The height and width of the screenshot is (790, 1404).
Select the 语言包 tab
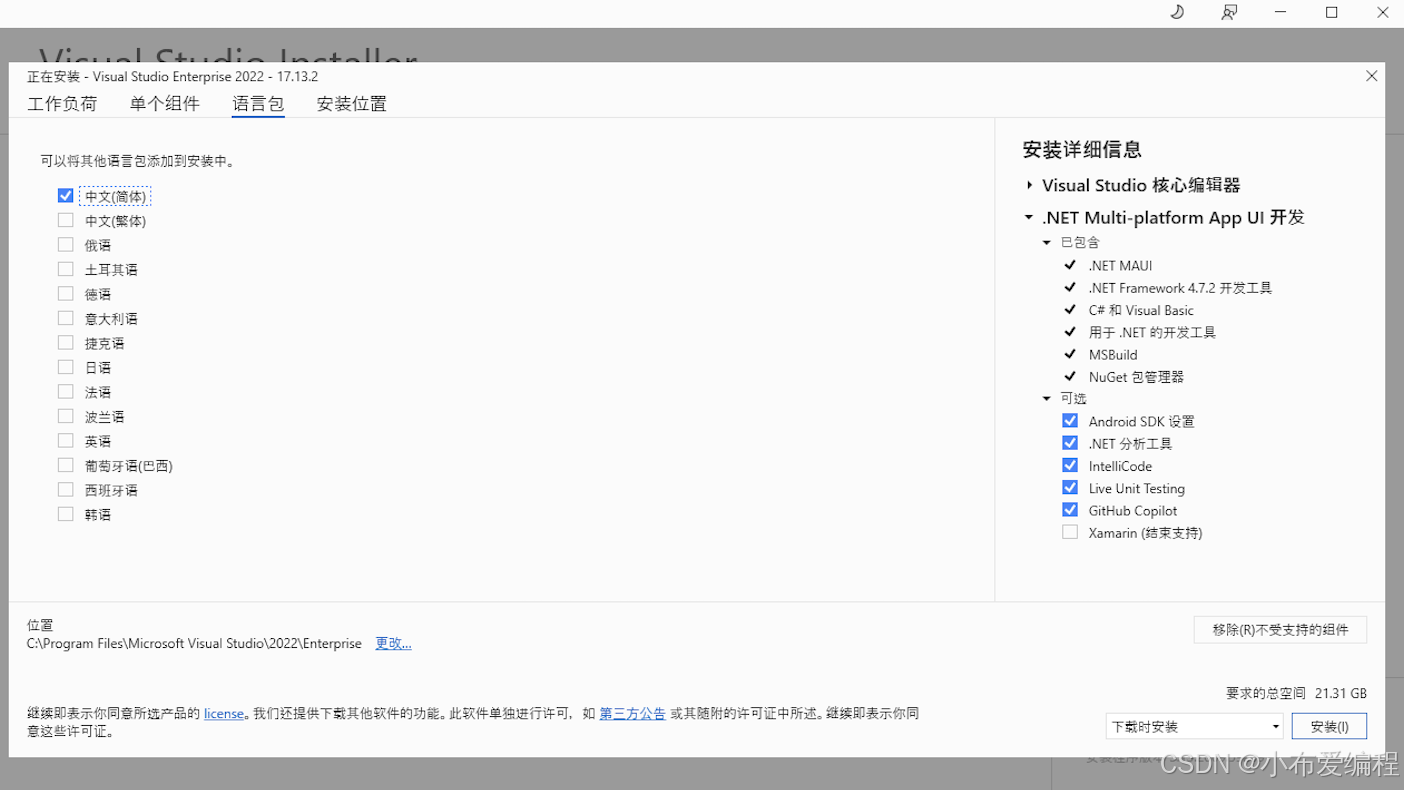[x=258, y=104]
